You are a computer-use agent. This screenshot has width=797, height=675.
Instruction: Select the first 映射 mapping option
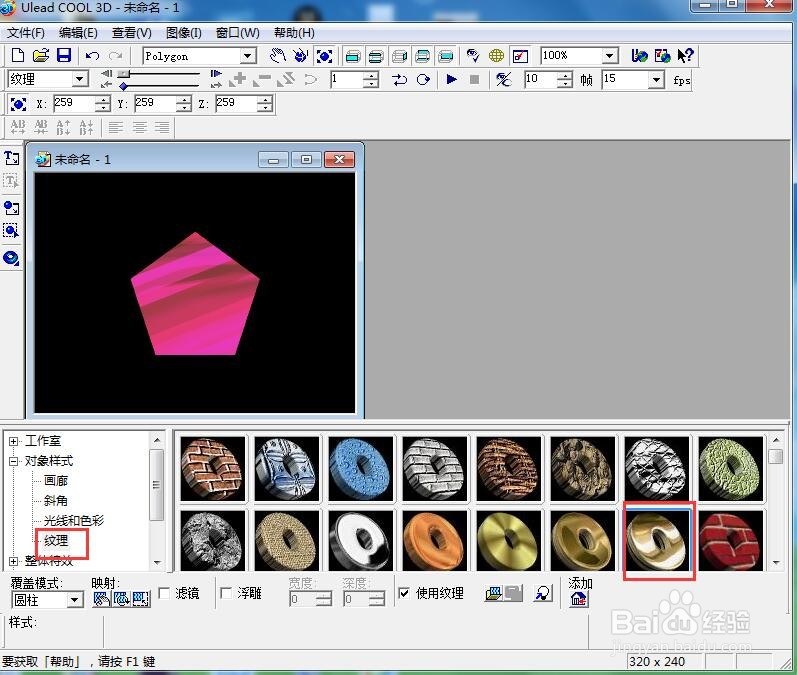click(x=102, y=599)
